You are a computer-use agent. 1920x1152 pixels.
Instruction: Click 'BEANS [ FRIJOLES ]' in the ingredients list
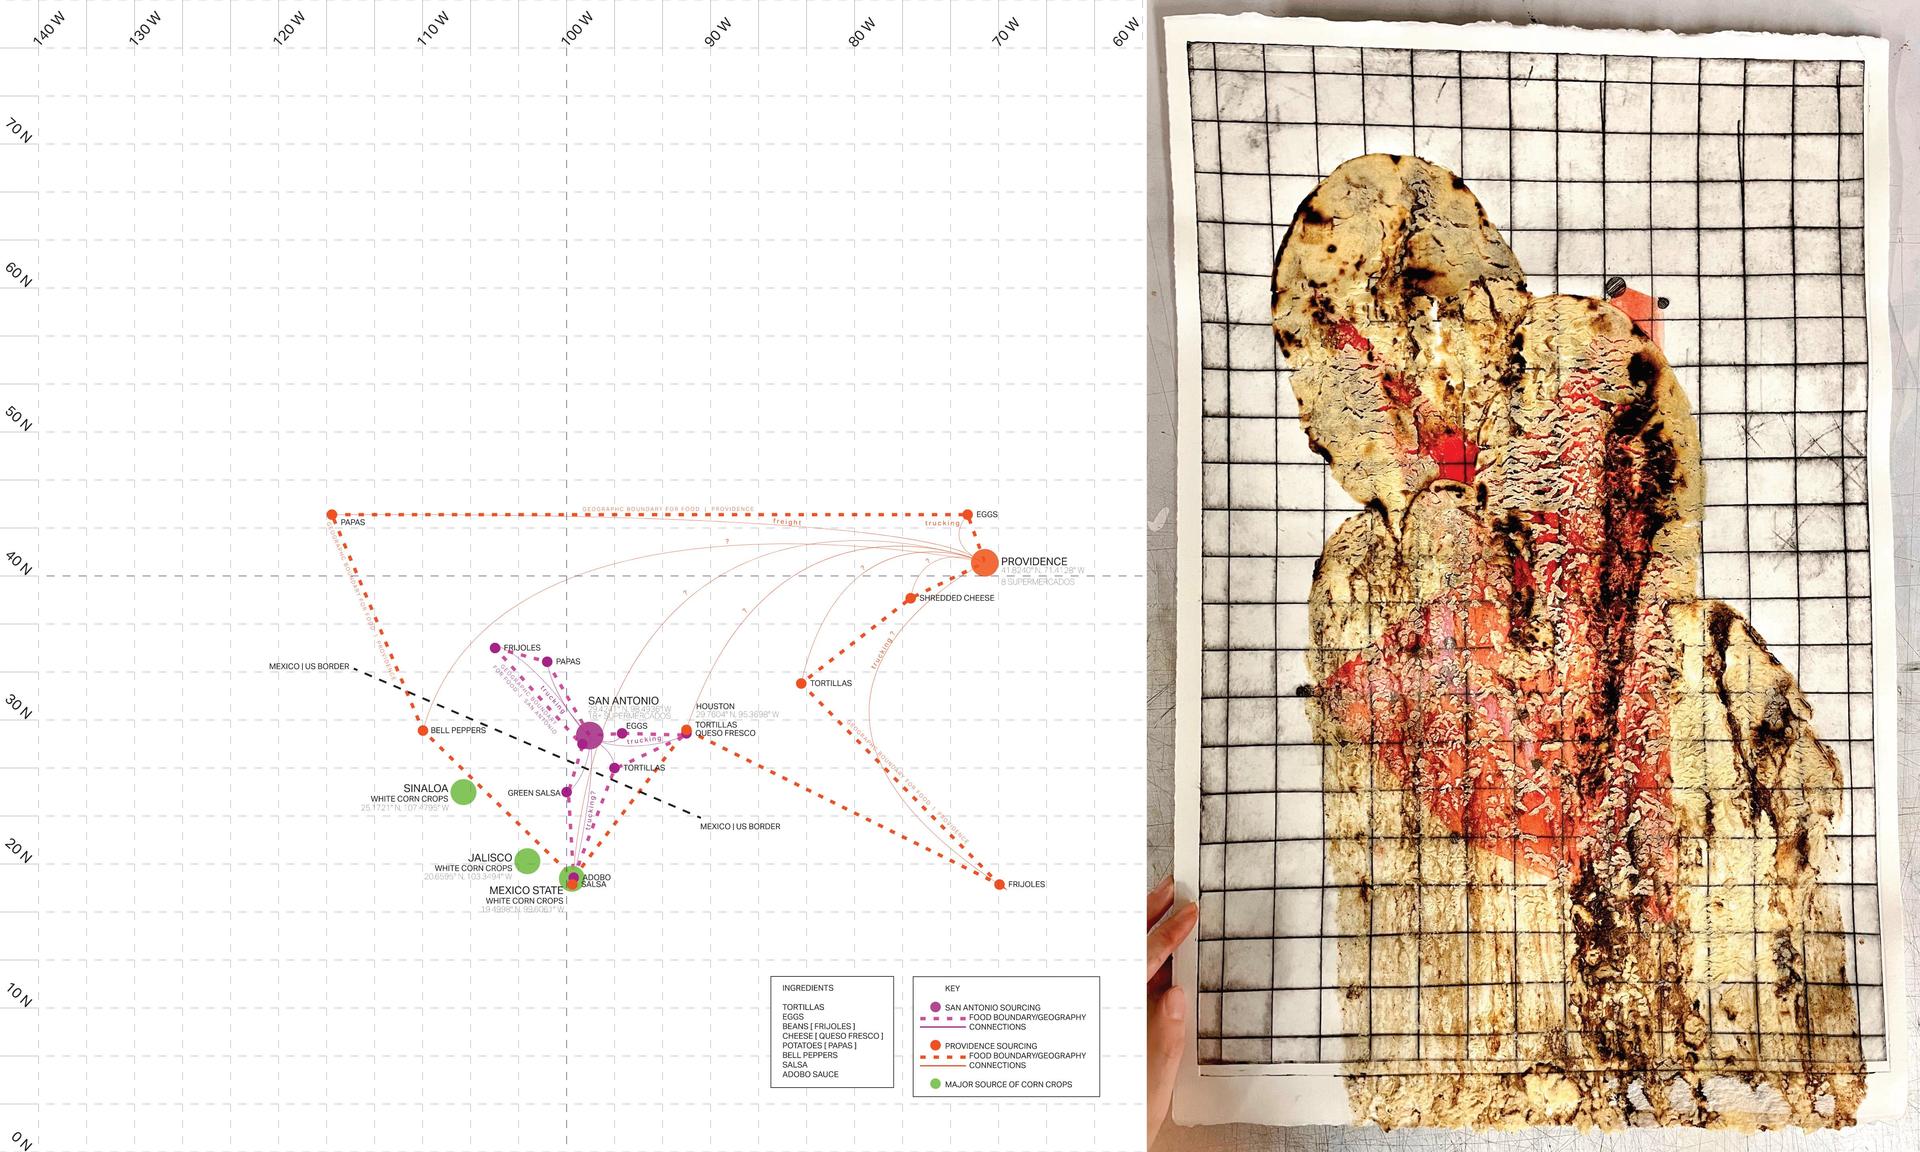[819, 1026]
